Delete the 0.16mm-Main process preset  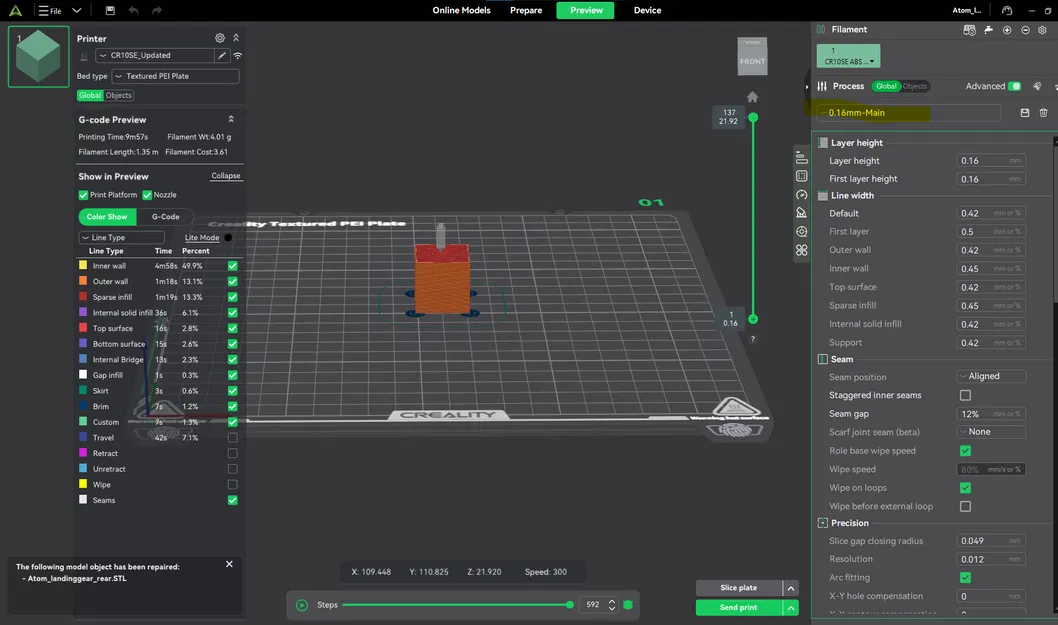pos(1043,113)
